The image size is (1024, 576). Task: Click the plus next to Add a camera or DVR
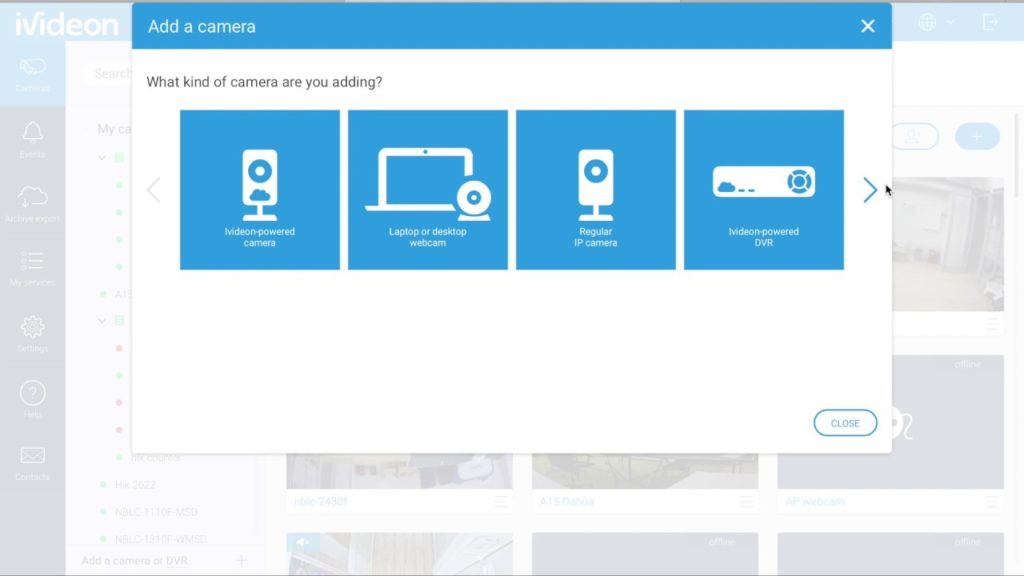[x=242, y=560]
